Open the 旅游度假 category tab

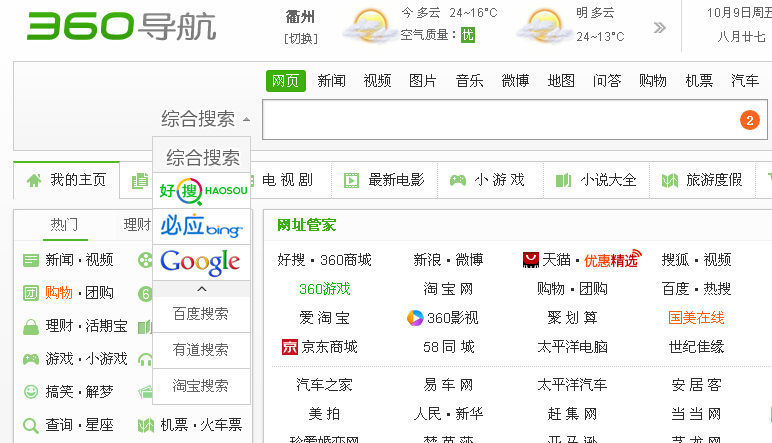click(702, 180)
